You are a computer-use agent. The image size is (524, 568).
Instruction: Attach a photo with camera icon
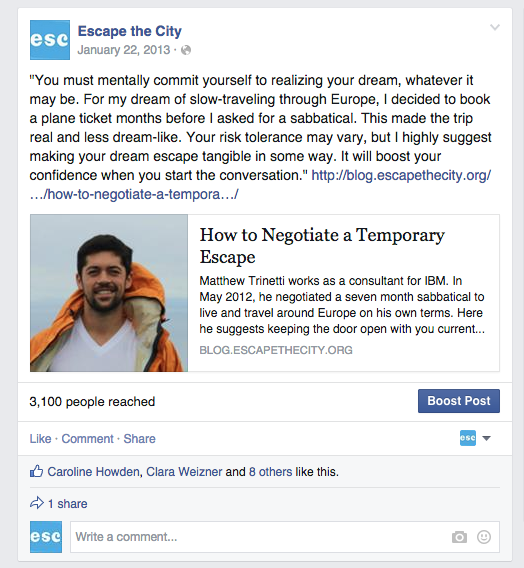pyautogui.click(x=459, y=537)
